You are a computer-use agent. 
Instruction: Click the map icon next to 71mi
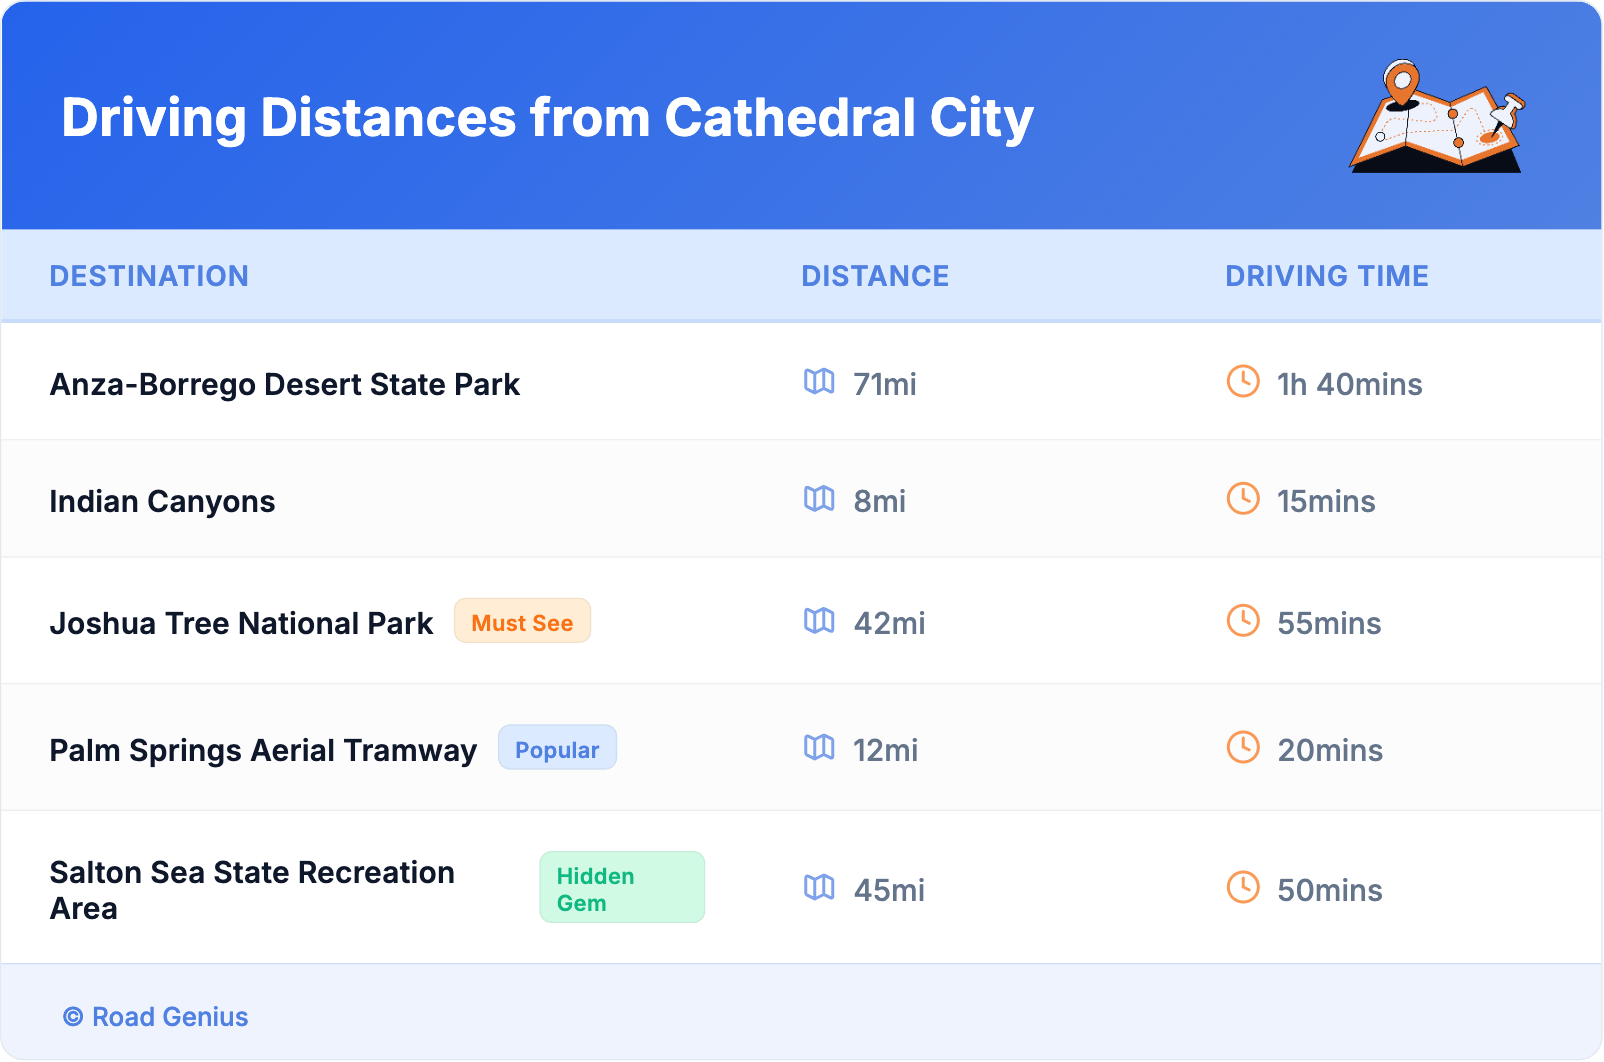(x=819, y=382)
